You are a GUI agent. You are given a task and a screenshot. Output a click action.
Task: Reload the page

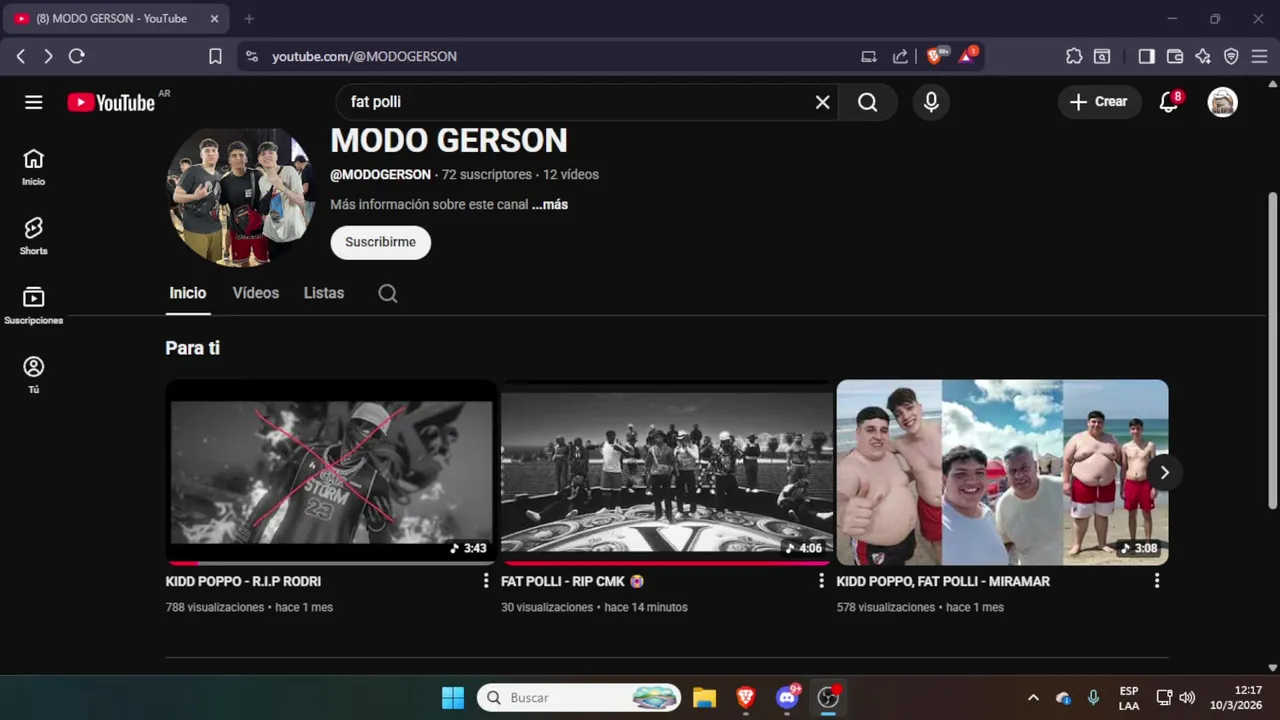point(77,56)
